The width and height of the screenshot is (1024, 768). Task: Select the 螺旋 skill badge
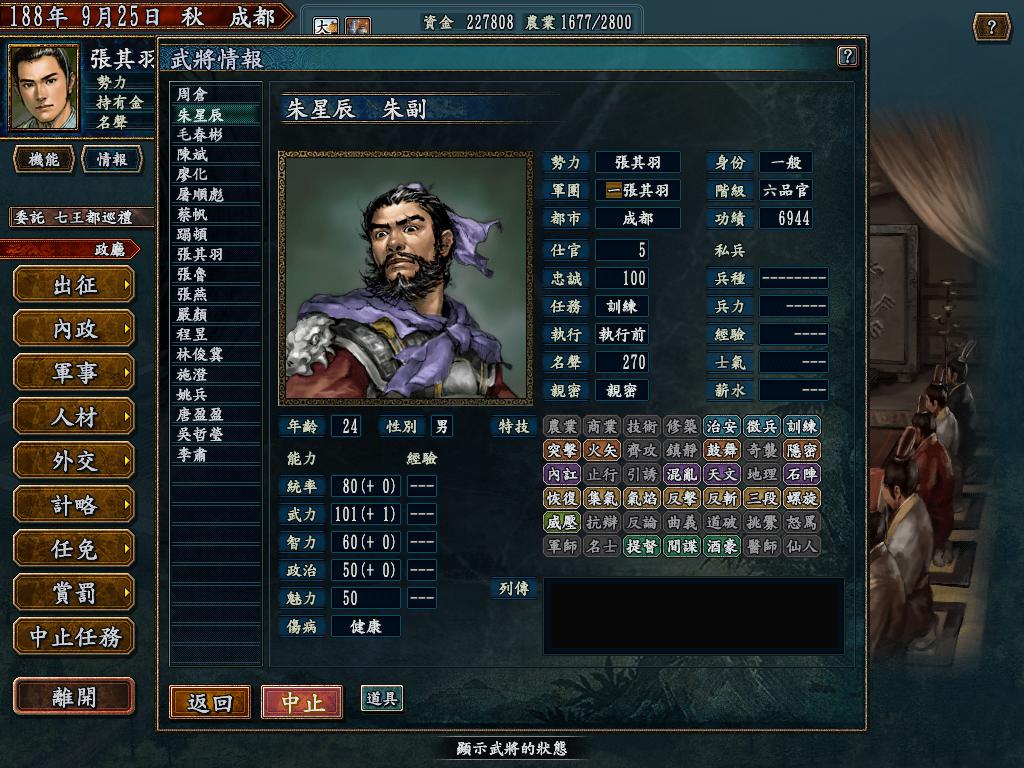tap(801, 498)
